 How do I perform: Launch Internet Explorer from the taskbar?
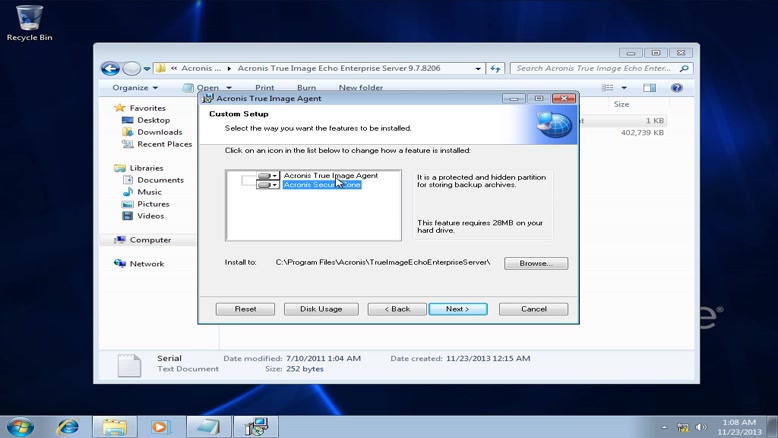pyautogui.click(x=67, y=427)
